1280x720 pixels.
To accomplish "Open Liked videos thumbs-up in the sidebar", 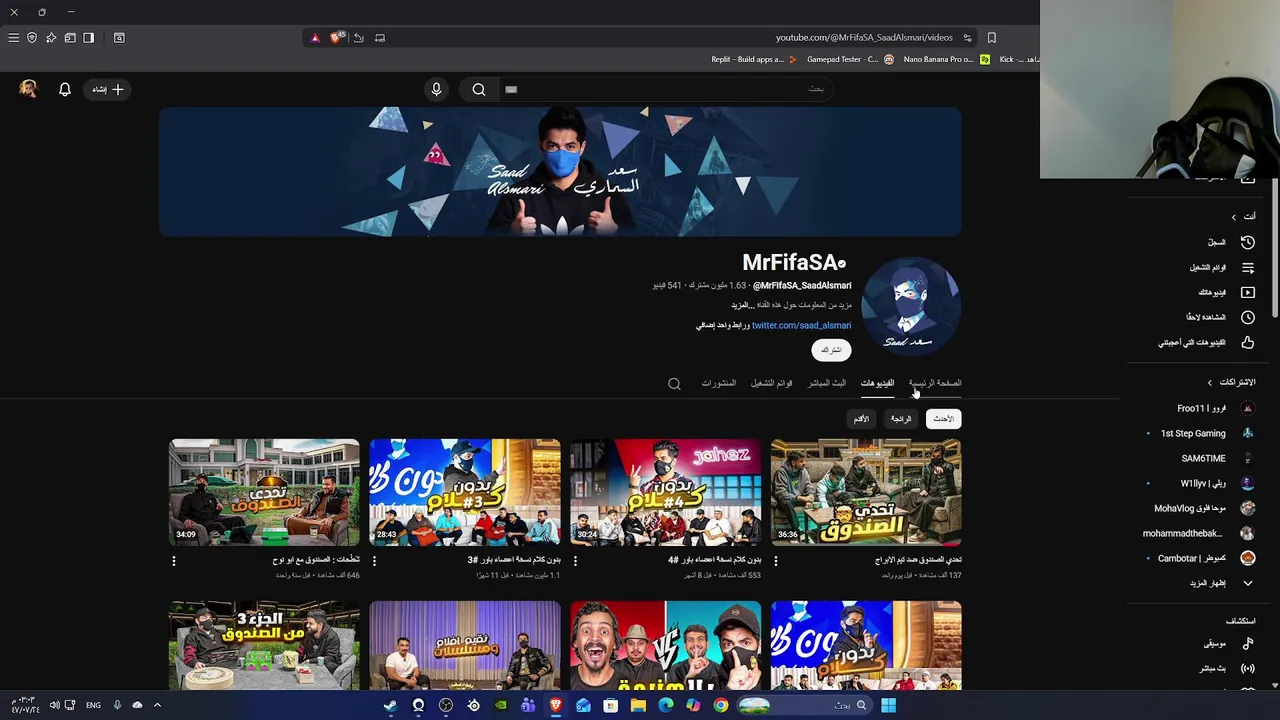I will (x=1247, y=342).
